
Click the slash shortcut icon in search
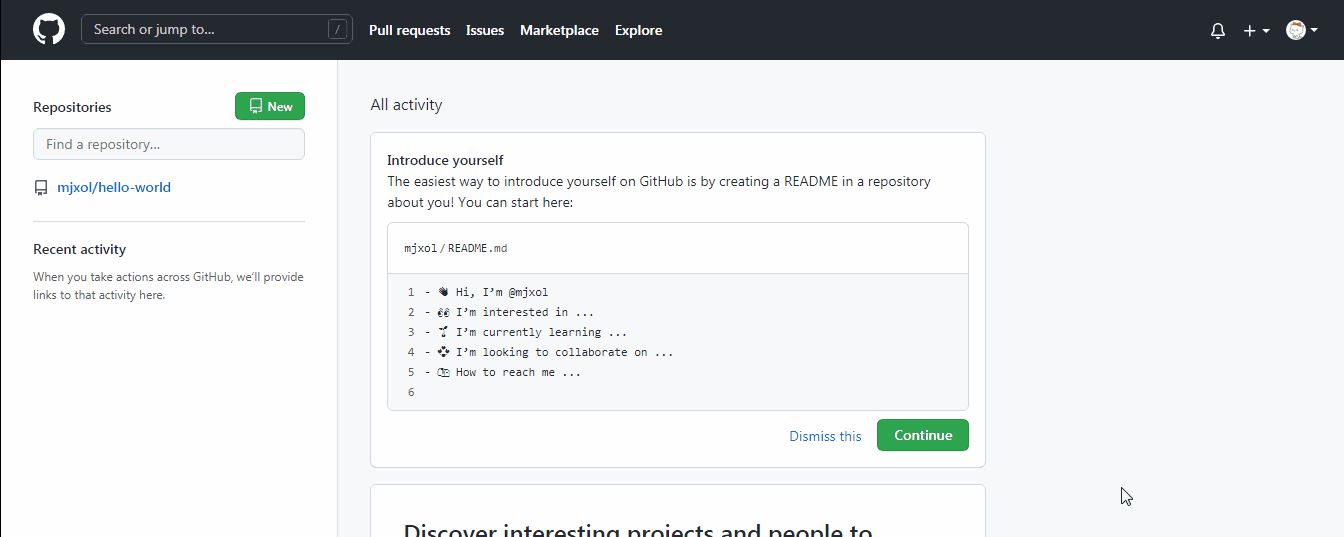tap(338, 30)
